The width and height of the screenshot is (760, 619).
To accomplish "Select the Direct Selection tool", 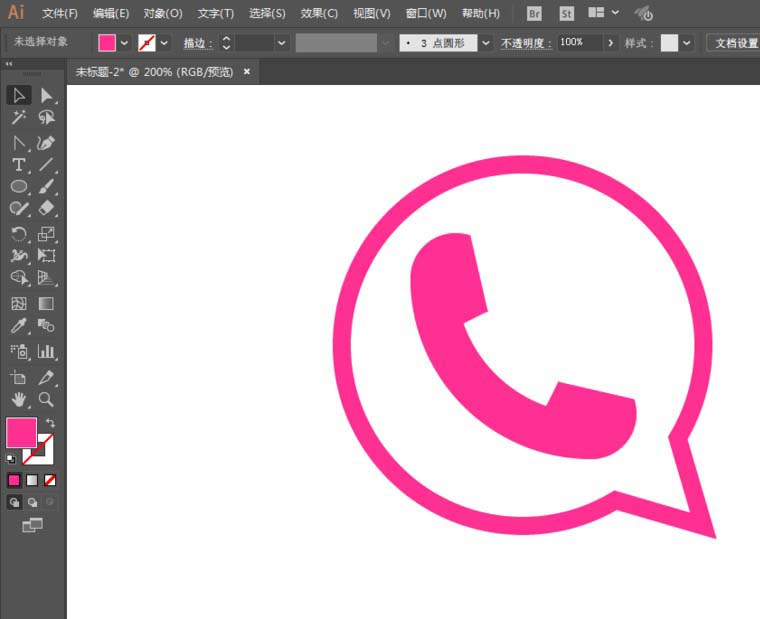I will 46,95.
